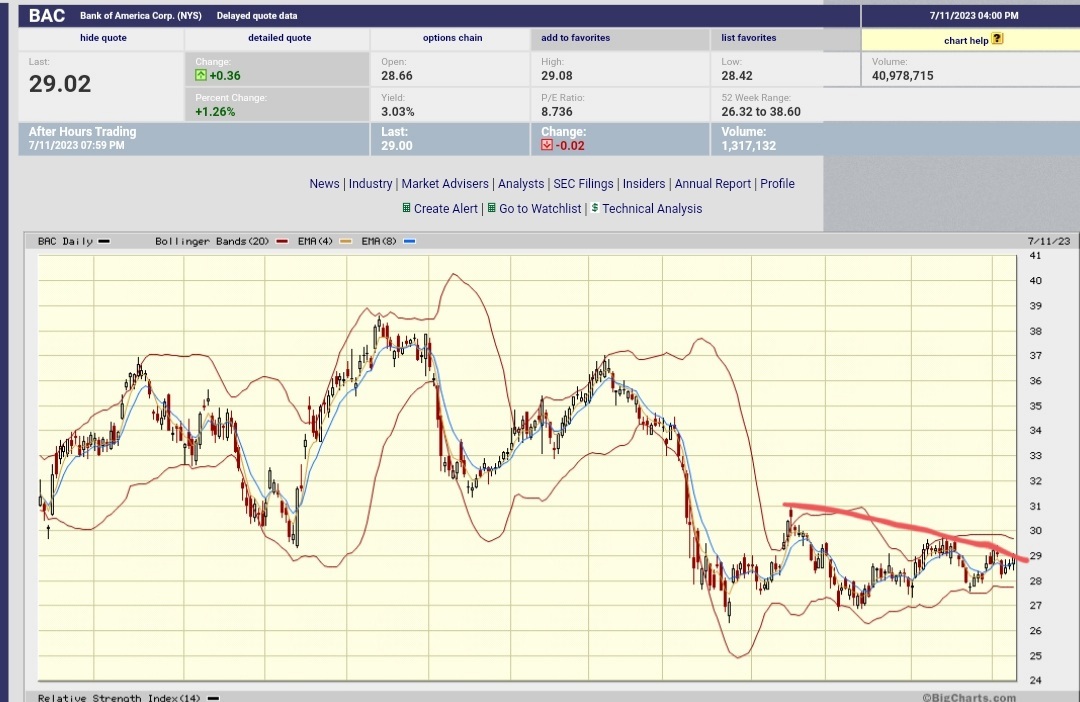Open the Analysts link
This screenshot has width=1080, height=702.
point(521,184)
